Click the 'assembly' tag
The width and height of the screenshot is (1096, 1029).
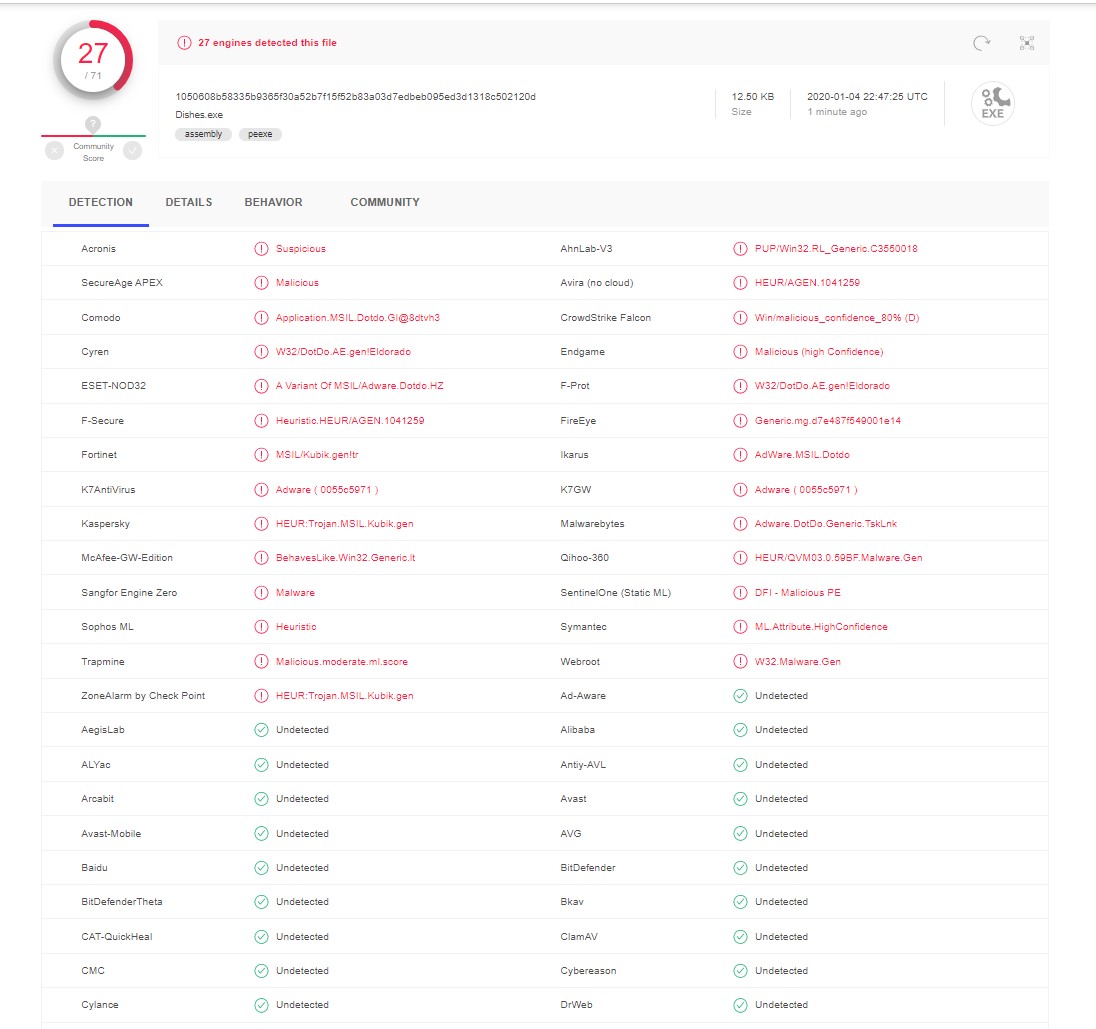coord(203,134)
